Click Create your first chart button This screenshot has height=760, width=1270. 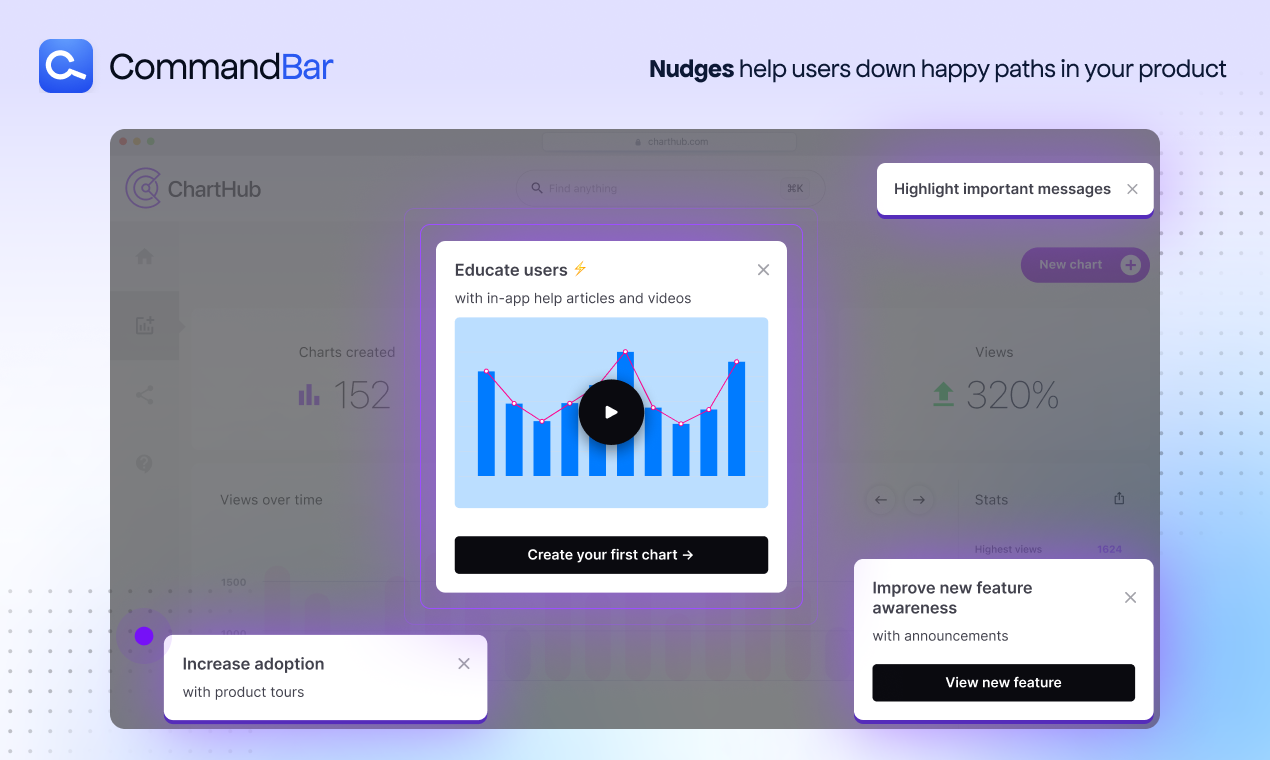click(611, 555)
